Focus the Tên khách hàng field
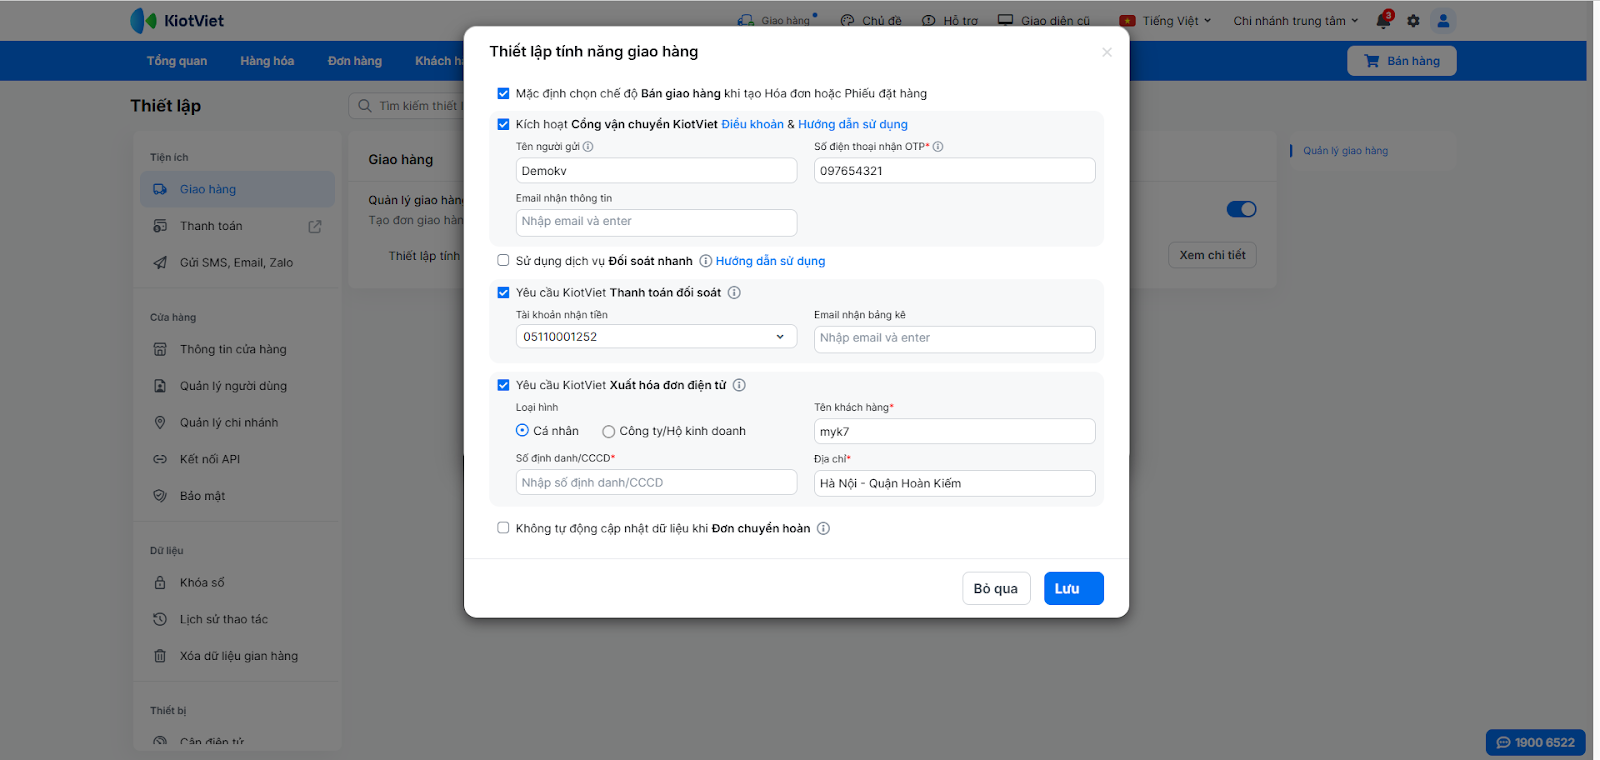Image resolution: width=1600 pixels, height=760 pixels. point(955,431)
